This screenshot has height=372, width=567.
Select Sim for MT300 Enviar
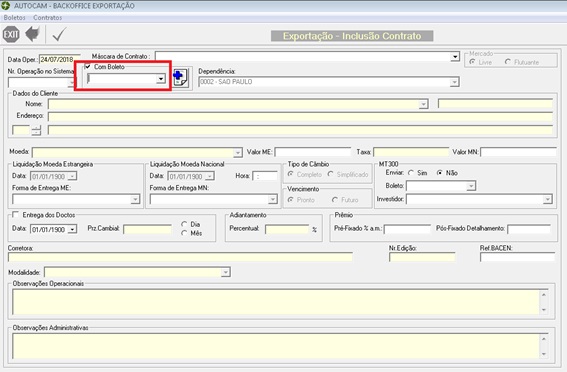[411, 173]
